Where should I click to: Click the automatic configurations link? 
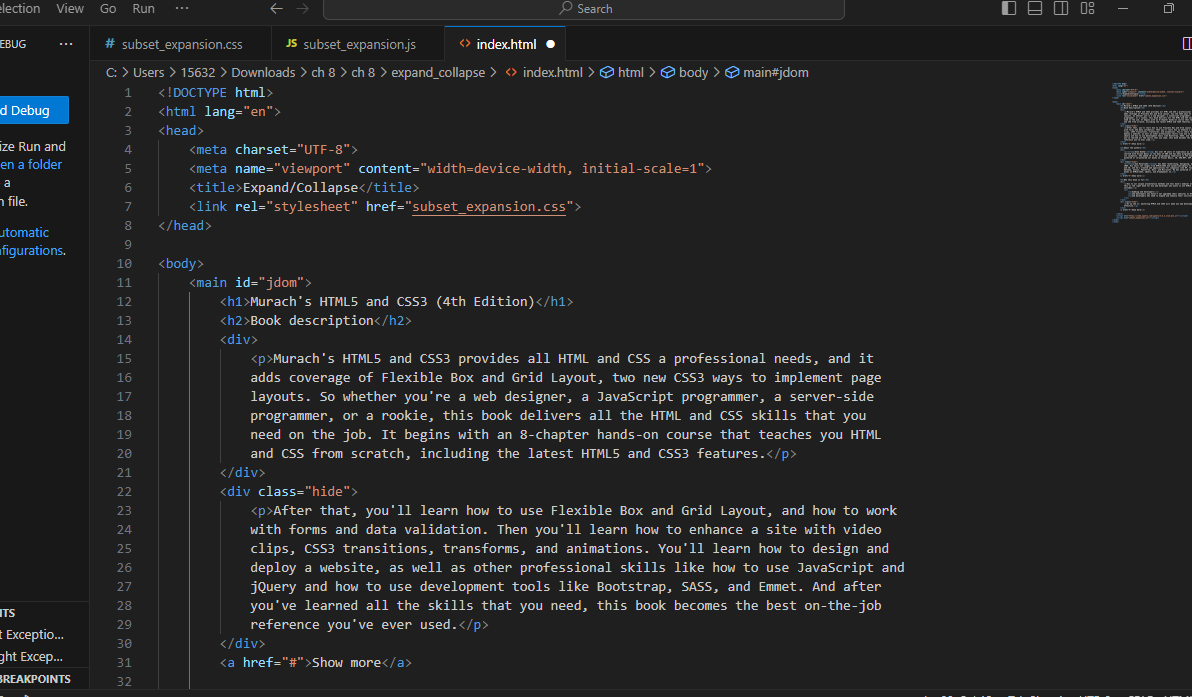32,241
